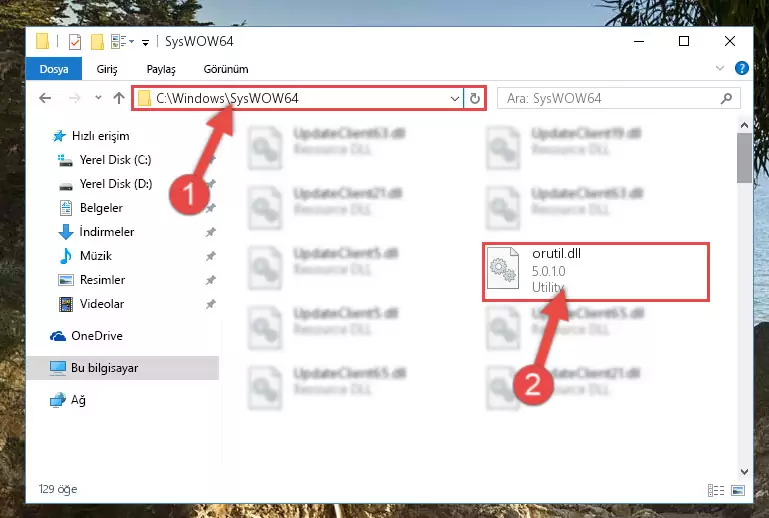This screenshot has width=769, height=518.
Task: Select the orutil.dll file
Action: (596, 271)
